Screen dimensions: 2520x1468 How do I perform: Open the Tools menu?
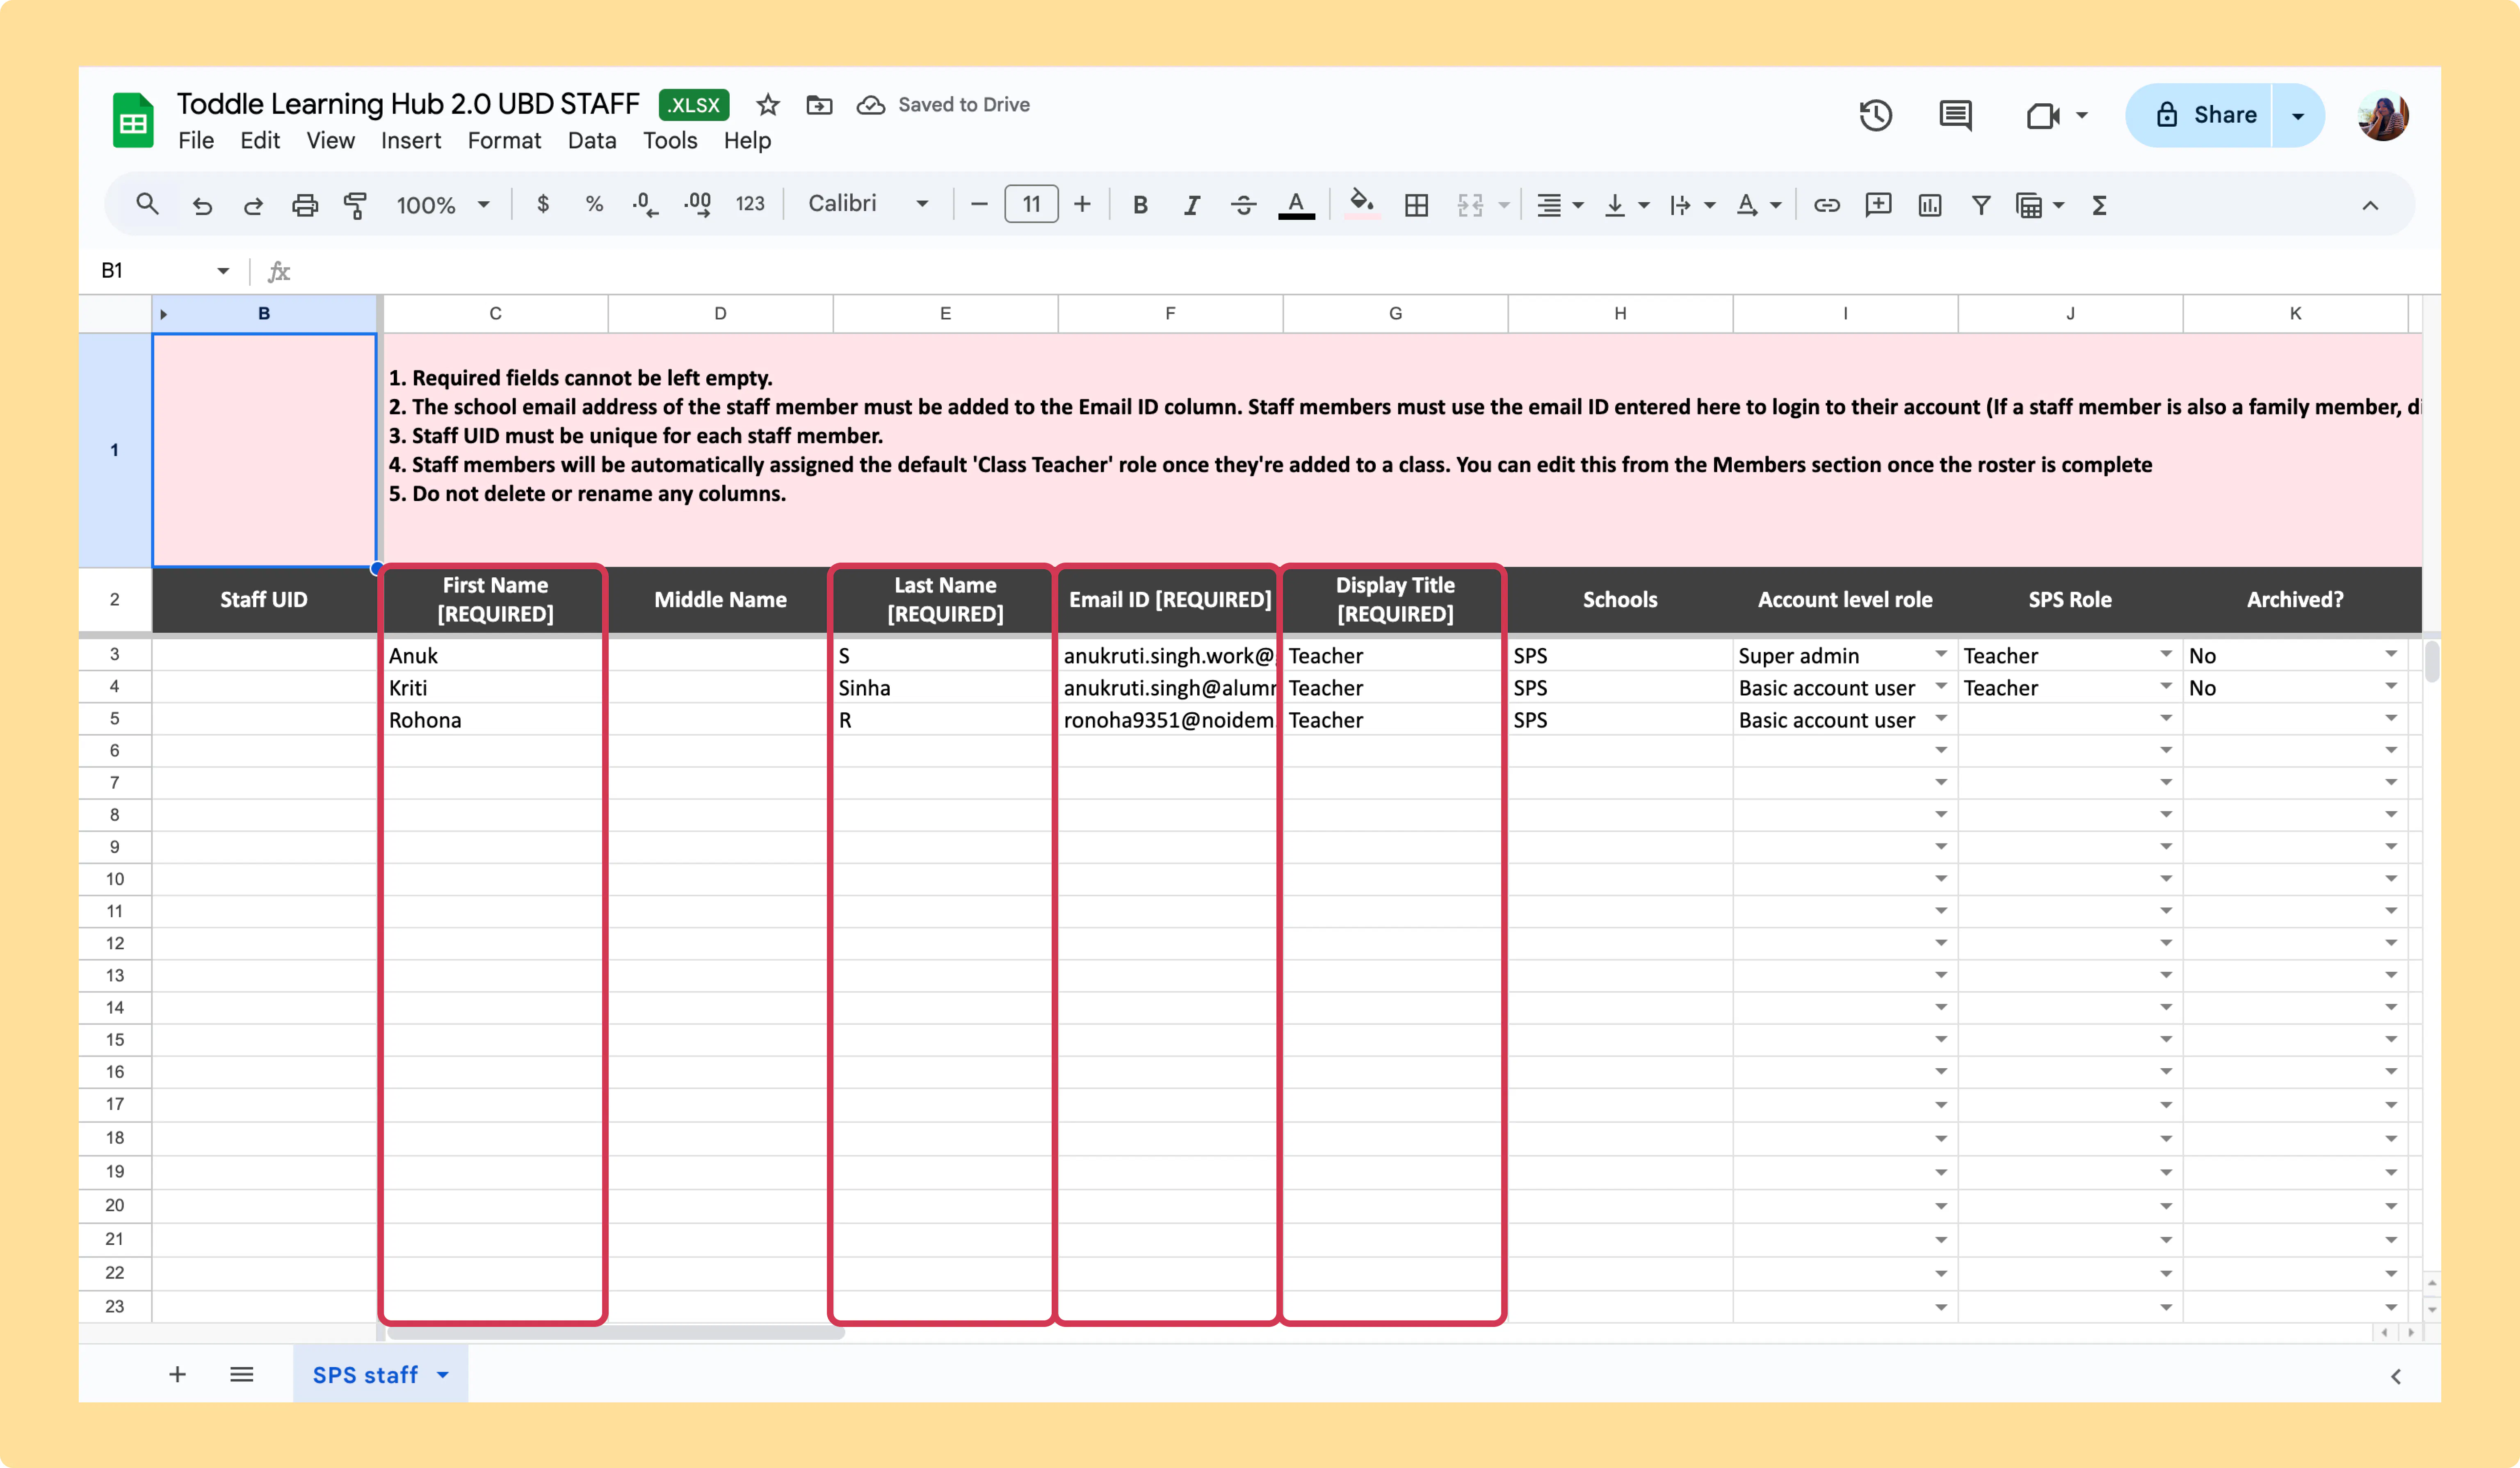(670, 141)
